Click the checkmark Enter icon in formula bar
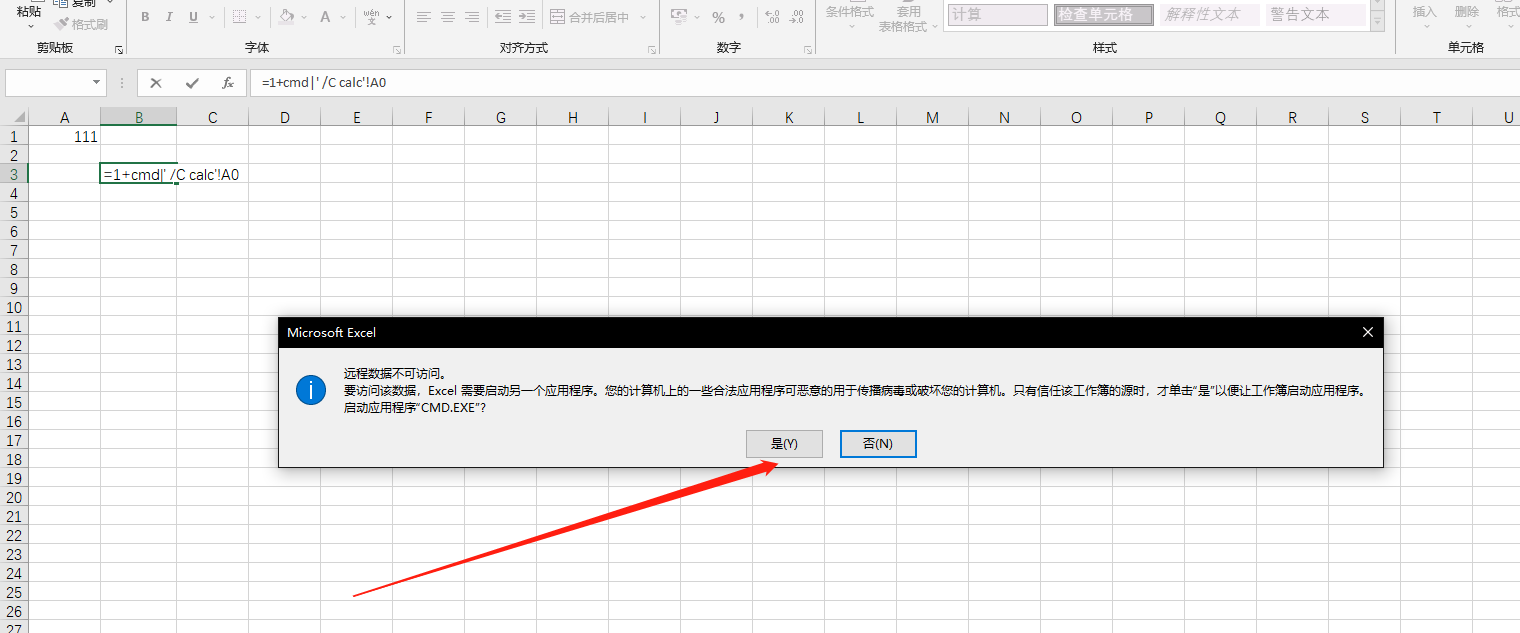1520x633 pixels. 192,83
